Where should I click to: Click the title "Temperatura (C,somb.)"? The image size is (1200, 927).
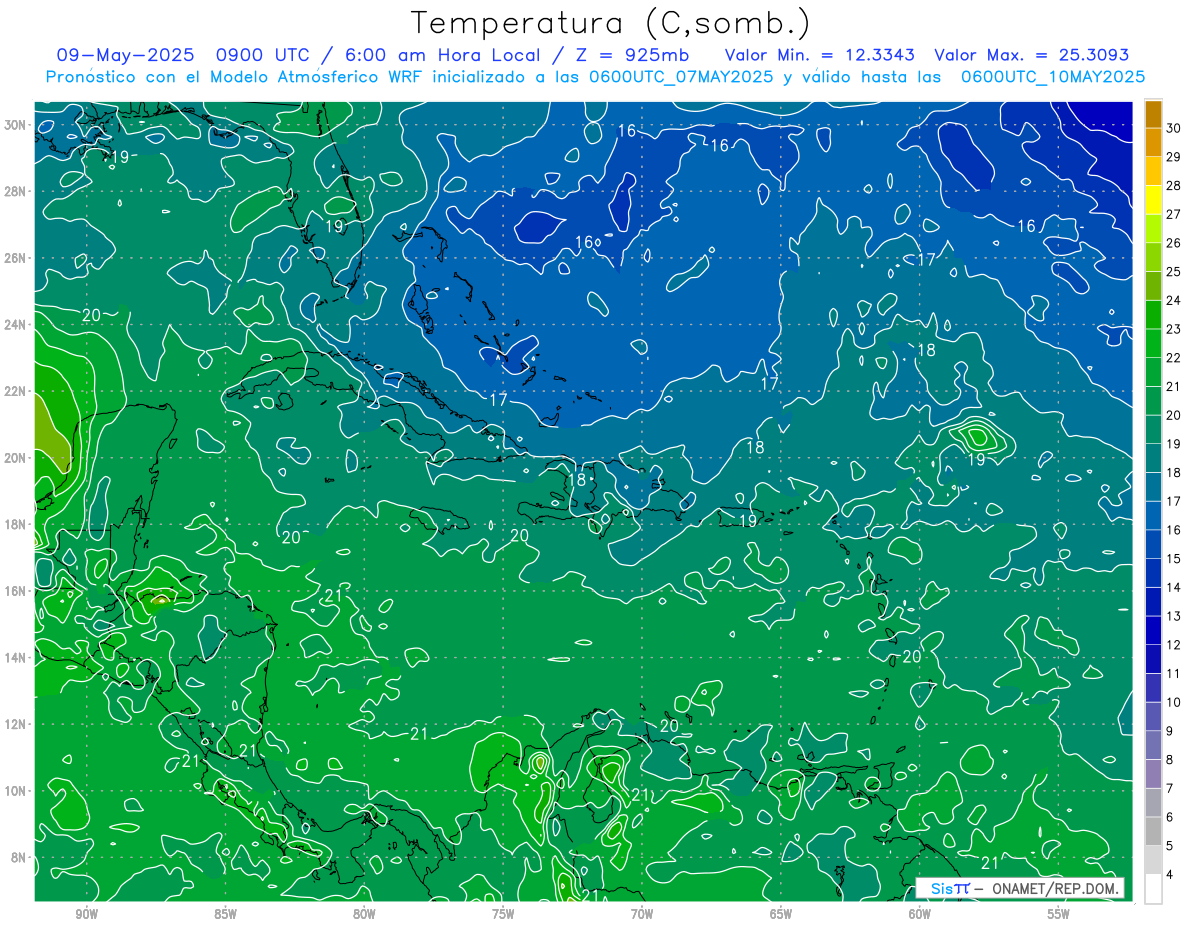tap(610, 24)
